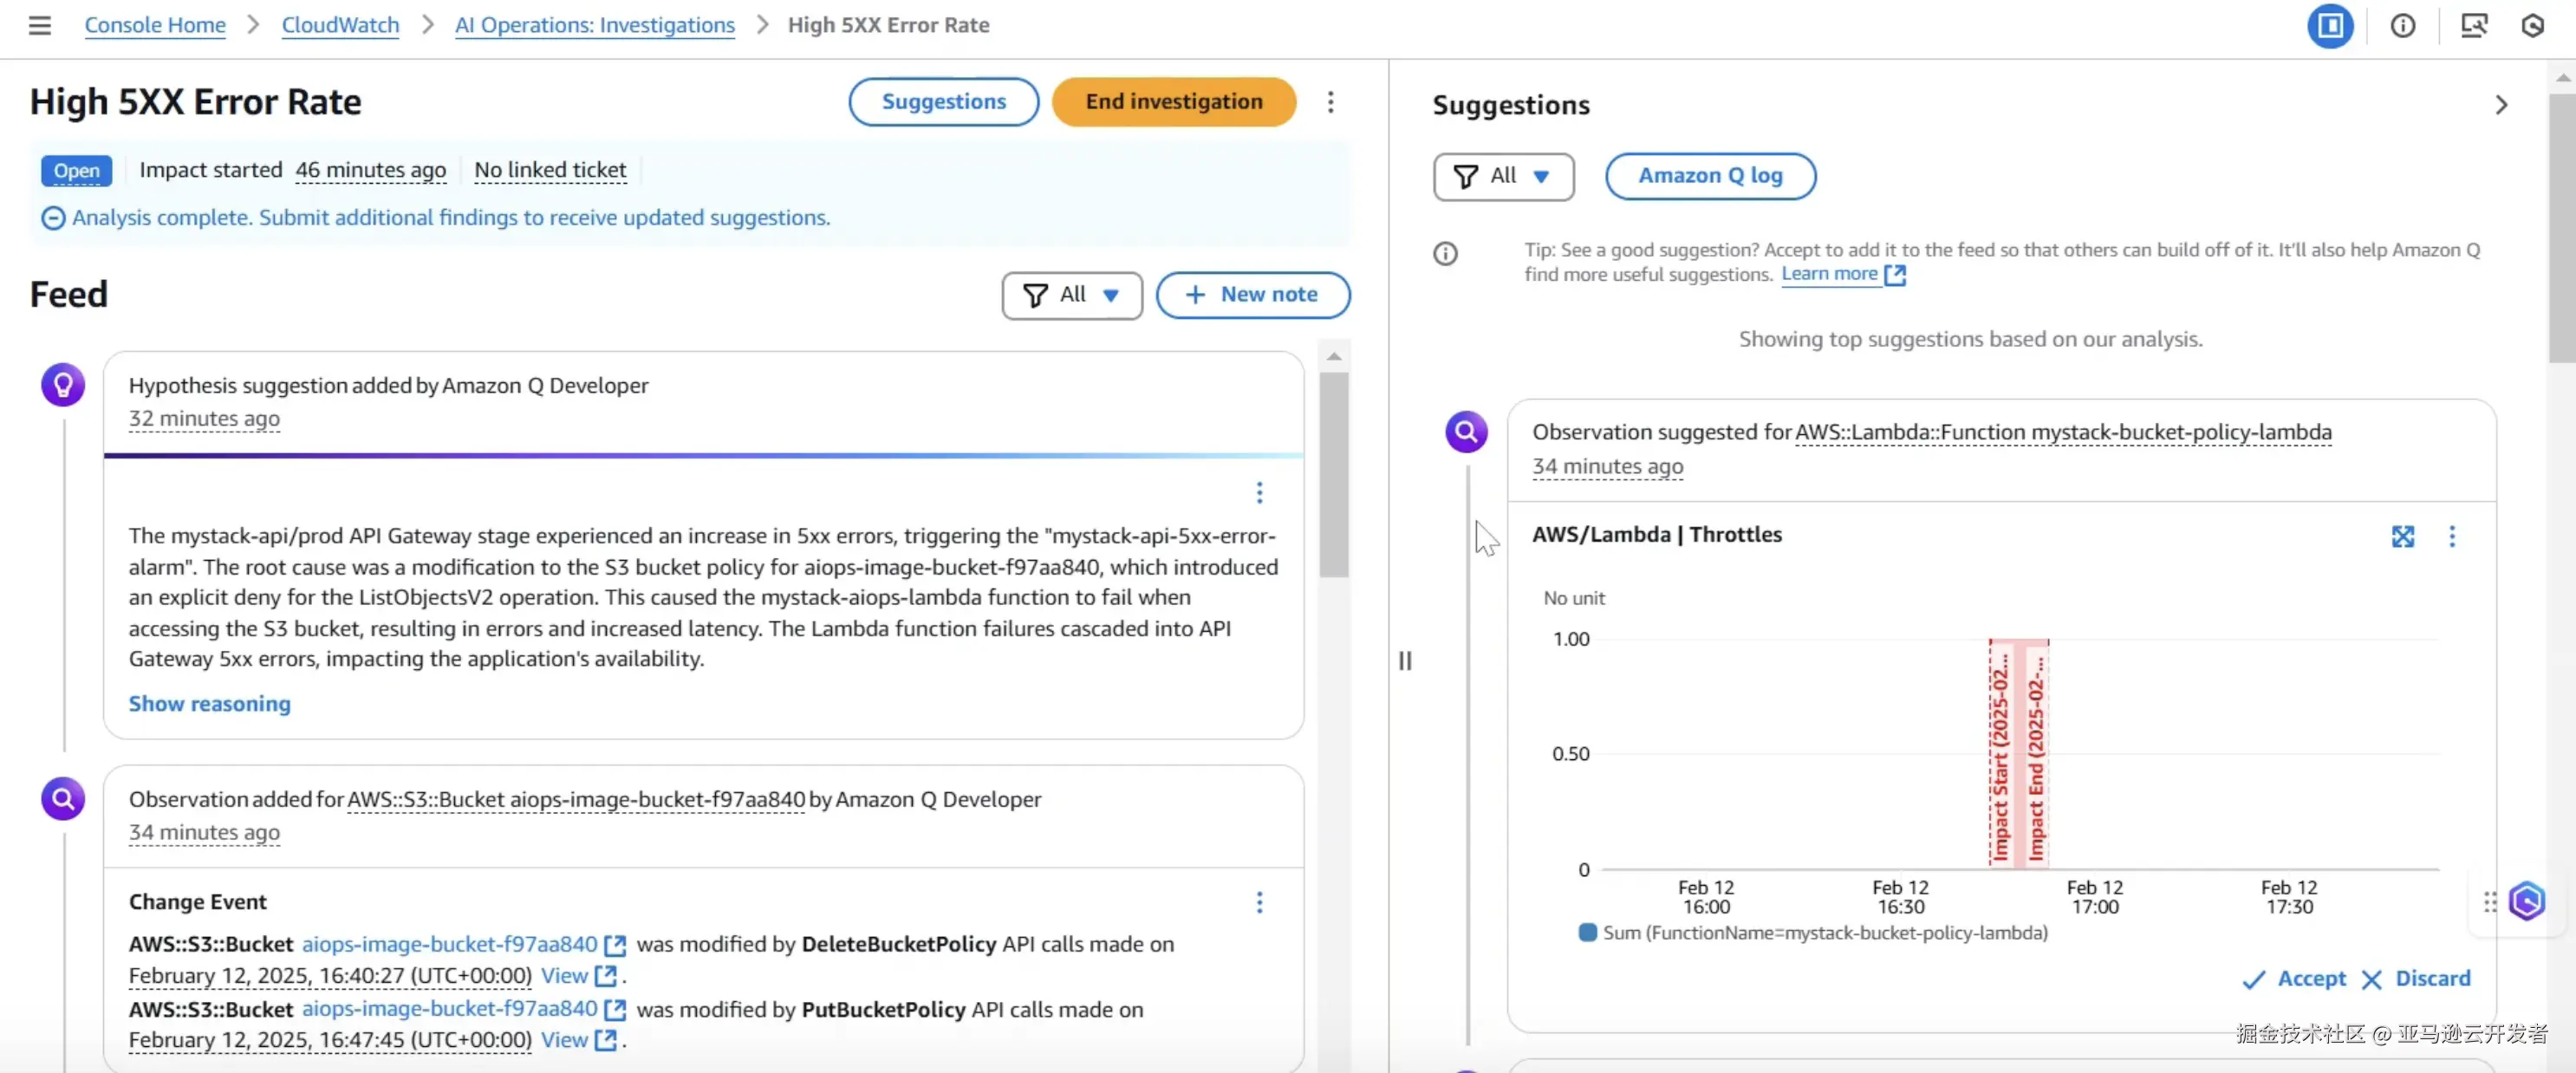This screenshot has width=2576, height=1073.
Task: Navigate to AI Operations: Investigations breadcrumb
Action: (x=594, y=25)
